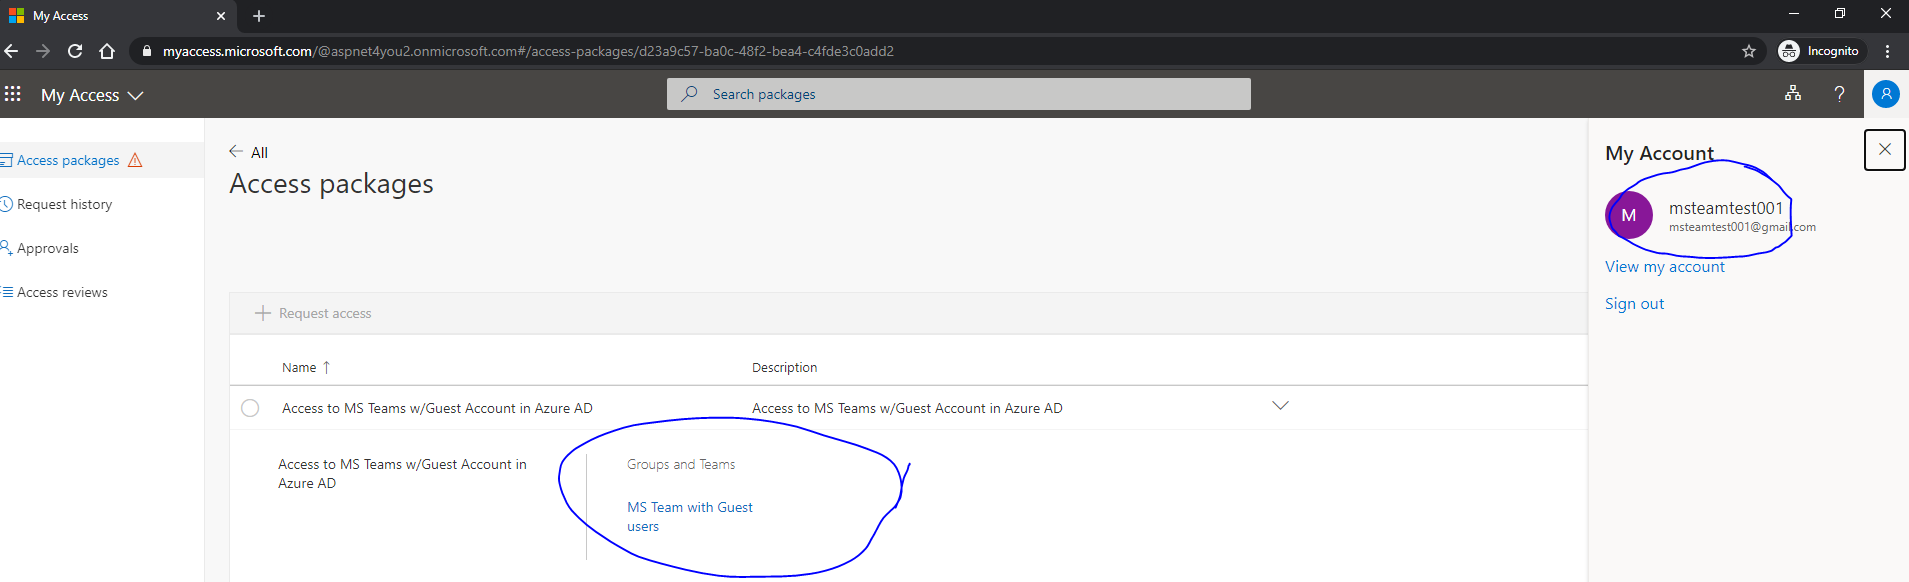Go back in the browser
1909x582 pixels.
point(12,51)
